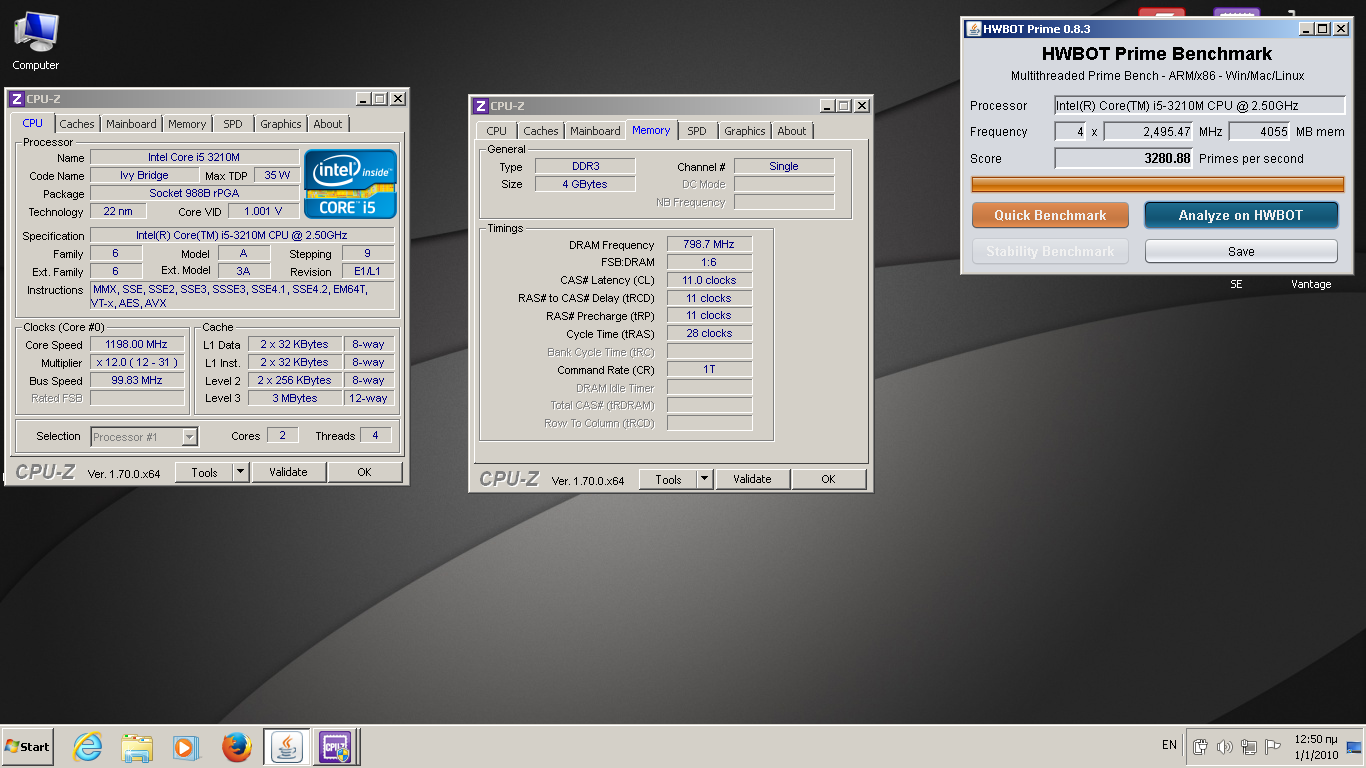Open About tab in left CPU-Z window

(x=328, y=124)
